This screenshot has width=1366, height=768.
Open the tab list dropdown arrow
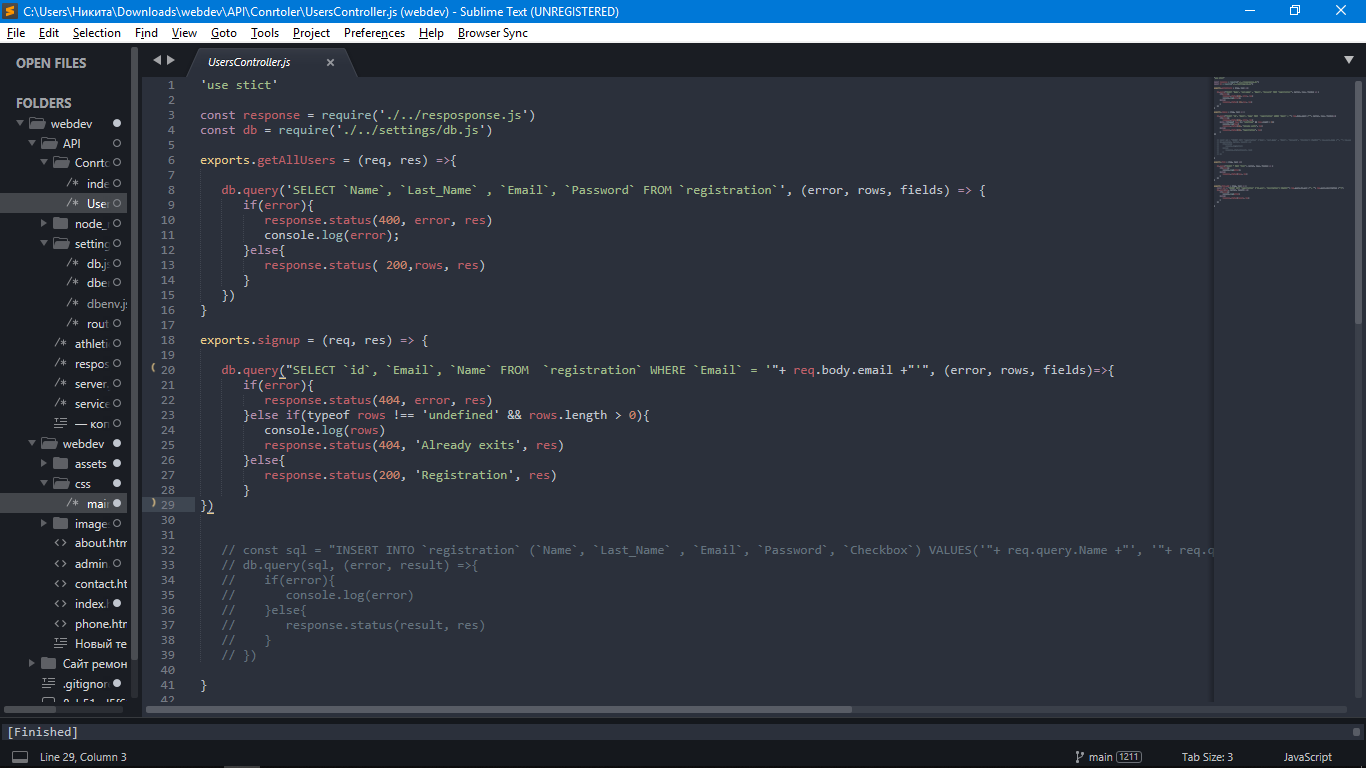pyautogui.click(x=1348, y=60)
